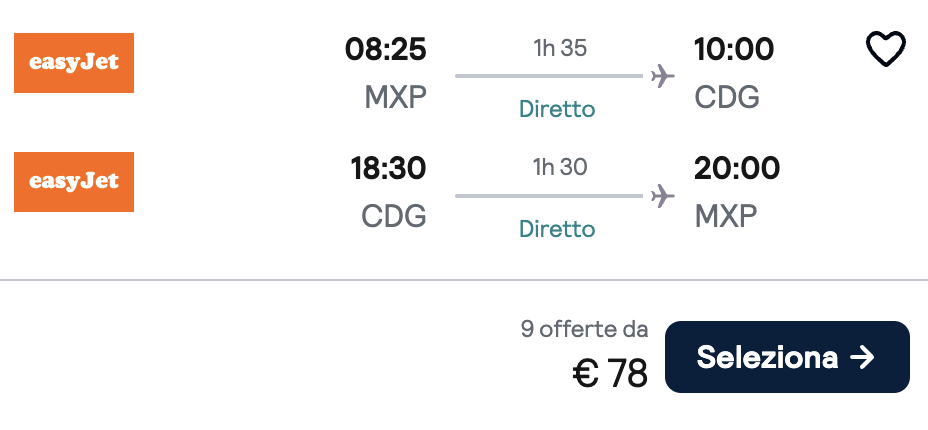Click the 20:00 return arrival time
The image size is (928, 430).
[x=736, y=168]
